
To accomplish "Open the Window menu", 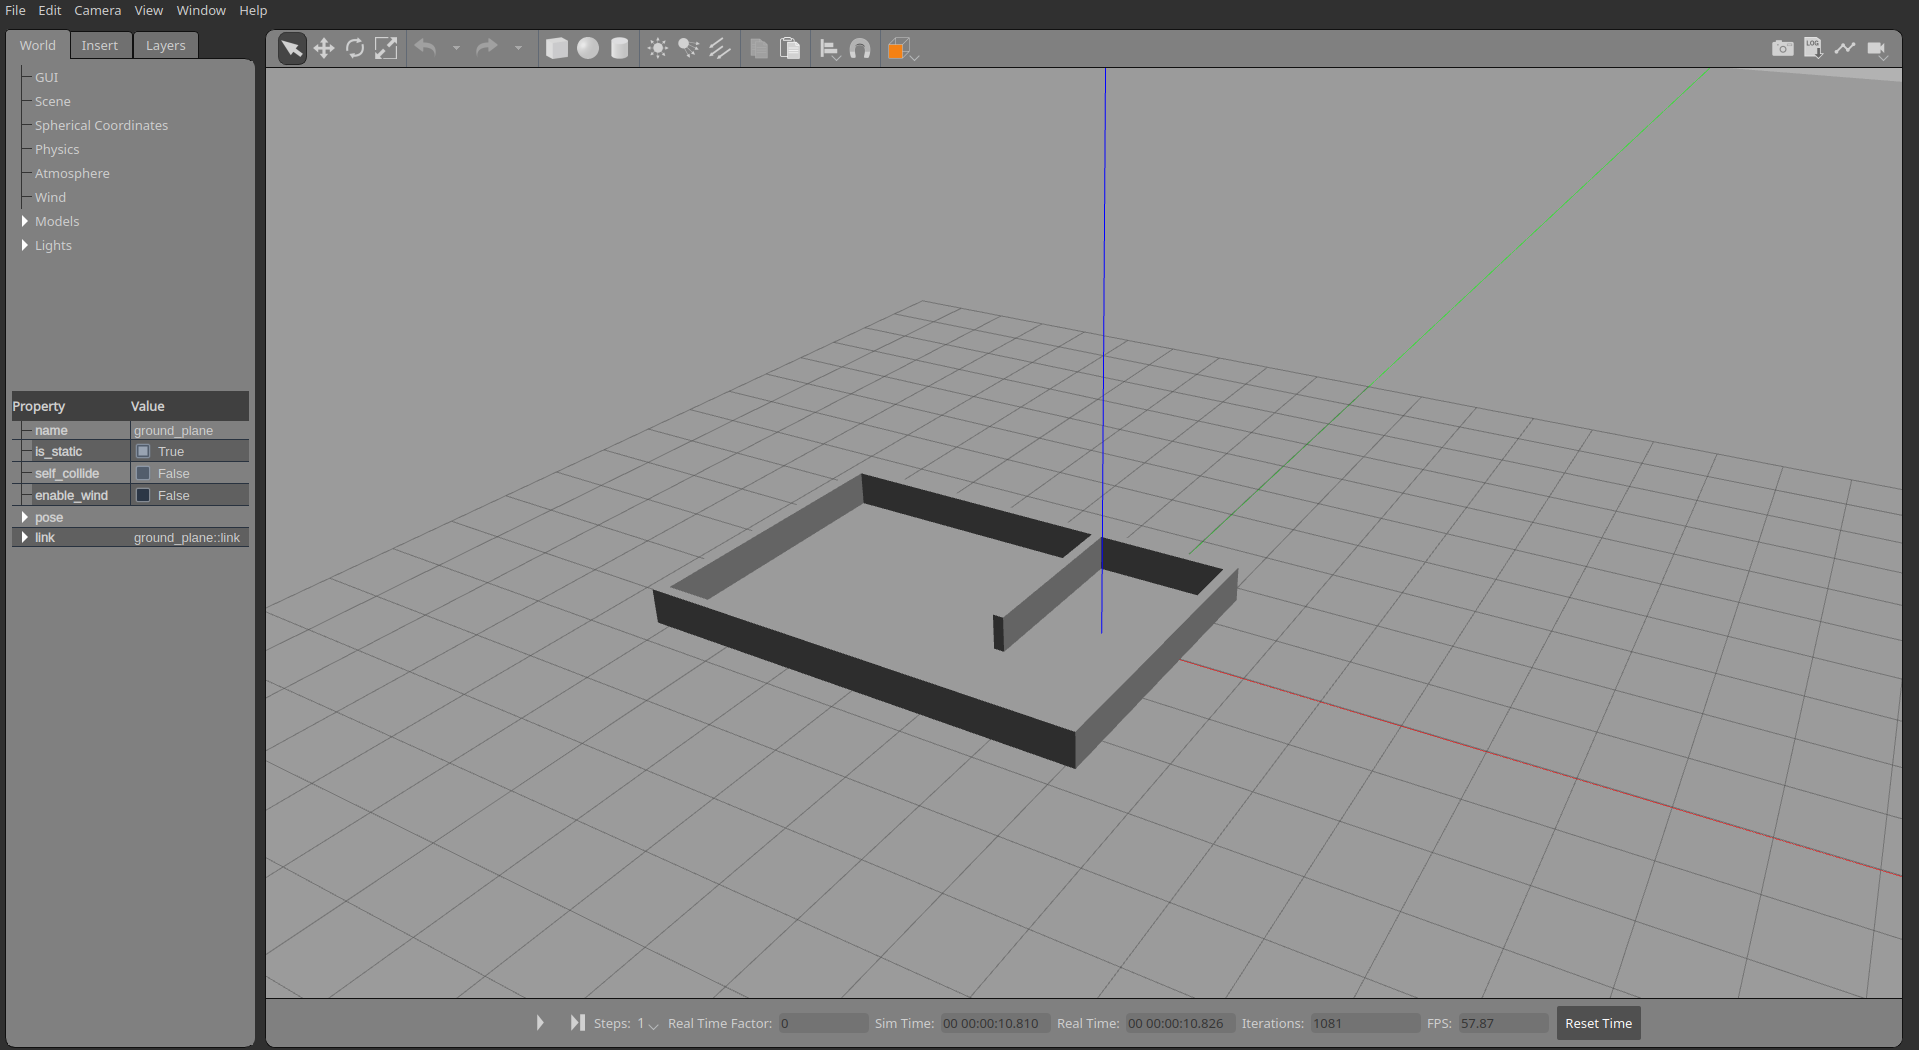I will coord(201,10).
